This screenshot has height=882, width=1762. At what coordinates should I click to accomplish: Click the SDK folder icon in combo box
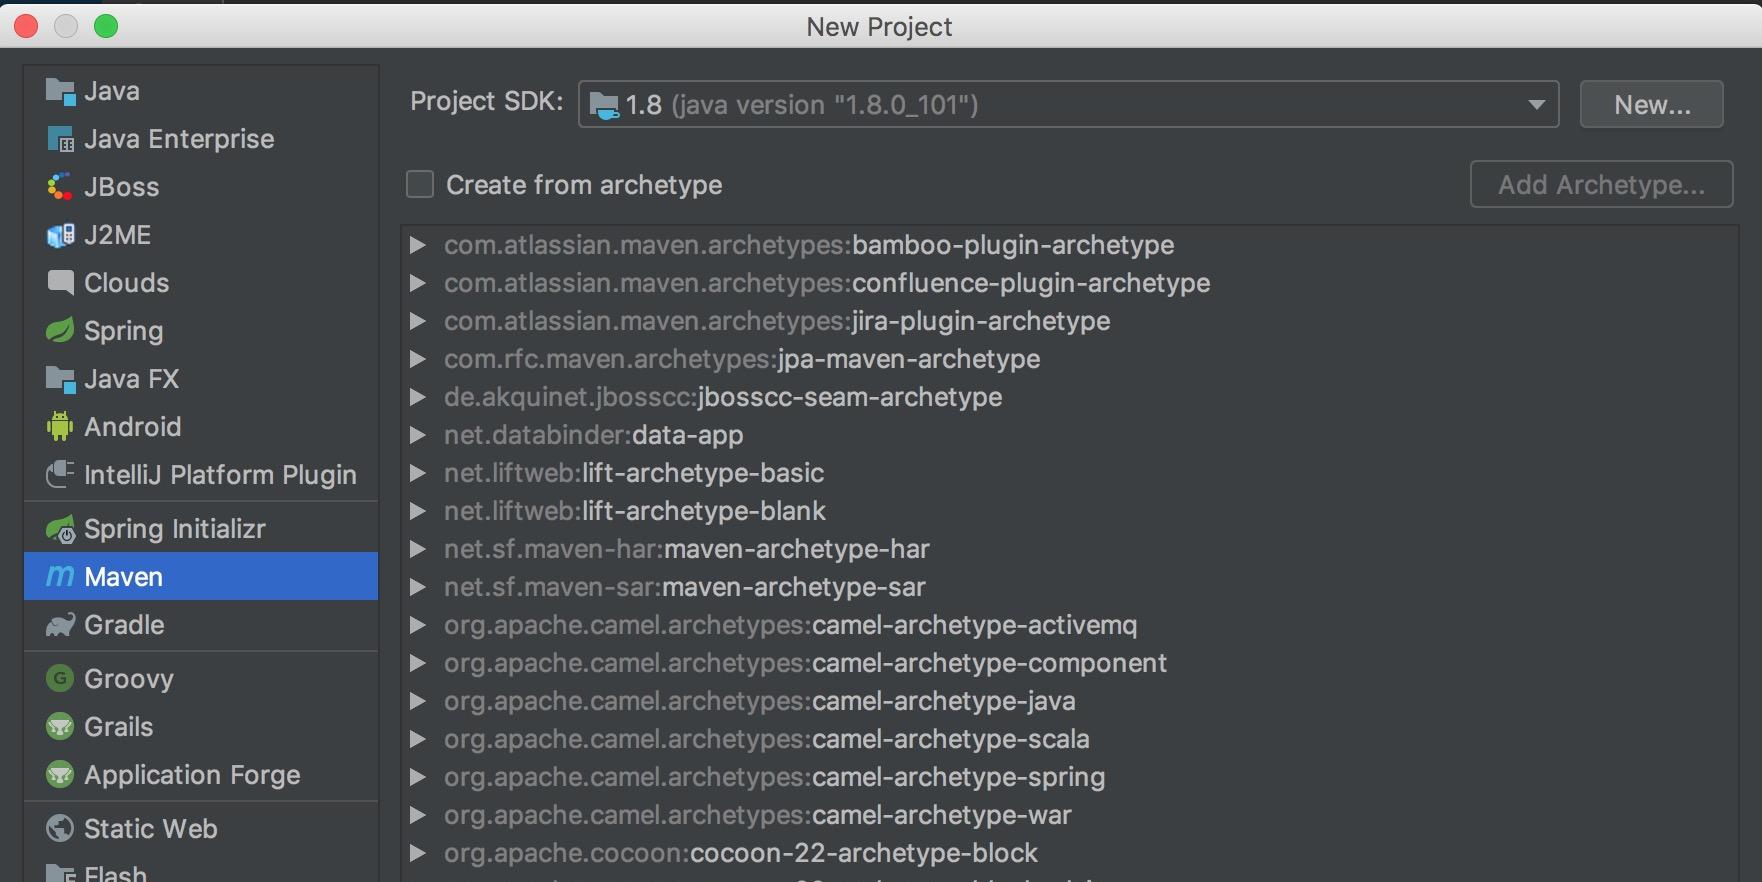tap(604, 105)
